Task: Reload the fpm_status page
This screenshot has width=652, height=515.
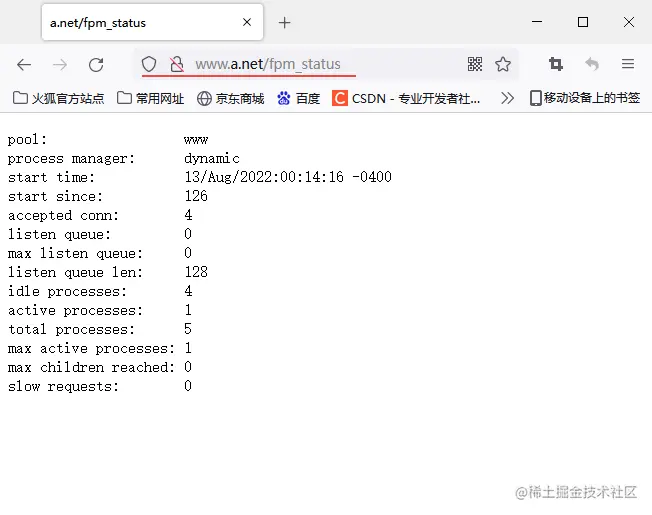Action: pos(96,65)
